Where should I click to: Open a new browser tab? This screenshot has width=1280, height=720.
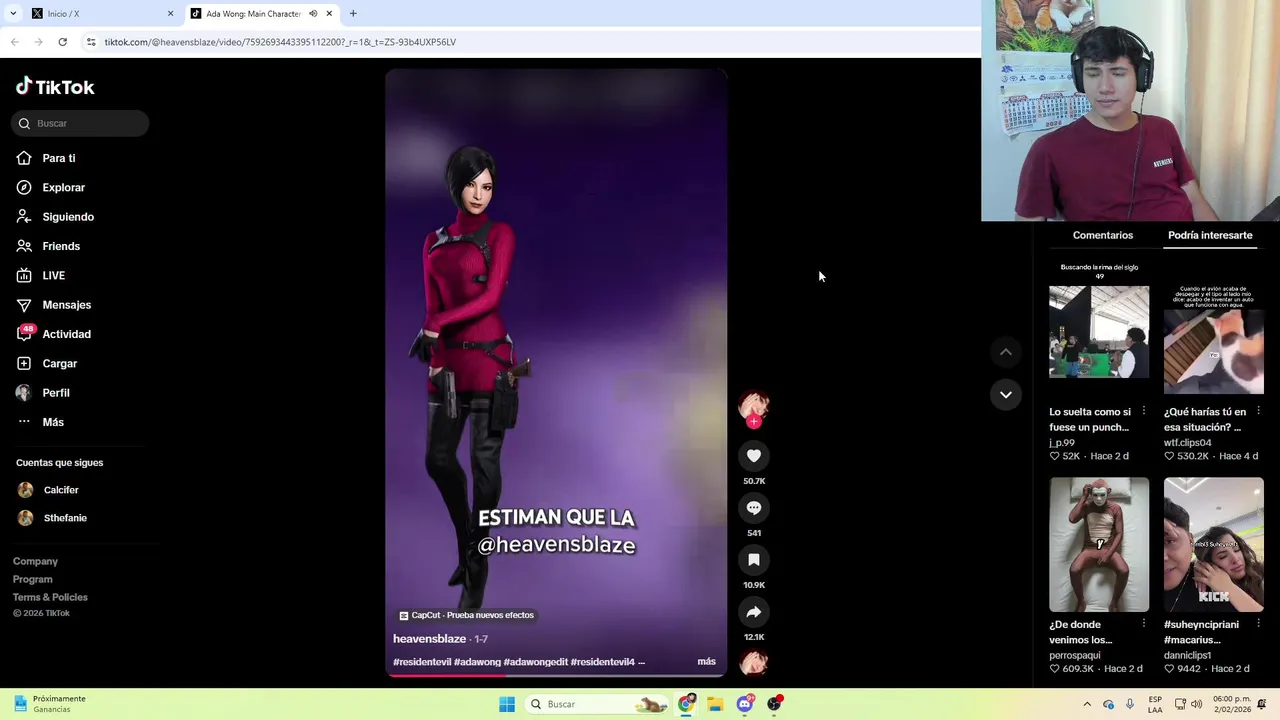coord(353,14)
